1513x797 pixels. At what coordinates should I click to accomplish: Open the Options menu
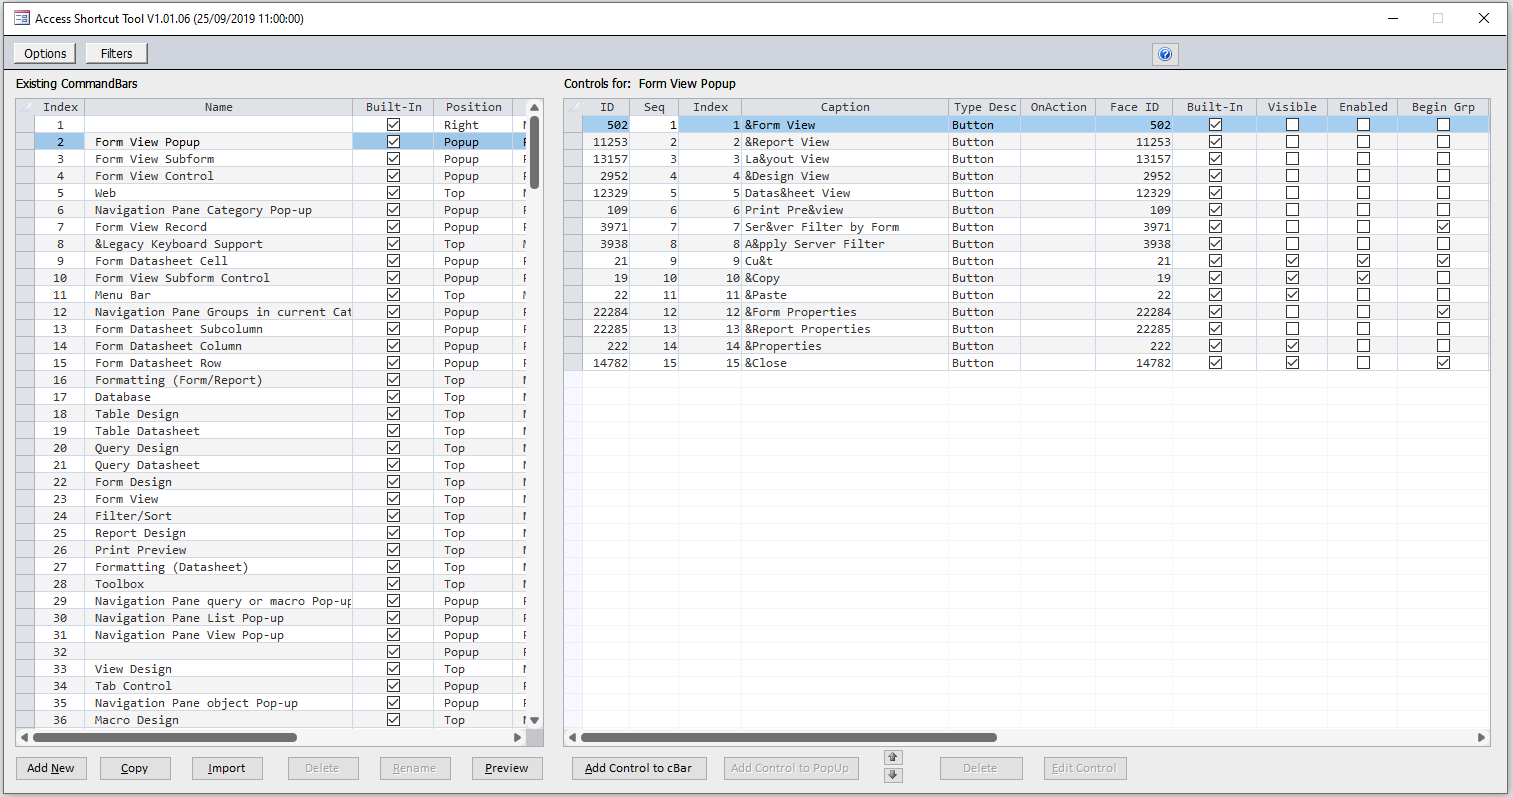click(46, 54)
